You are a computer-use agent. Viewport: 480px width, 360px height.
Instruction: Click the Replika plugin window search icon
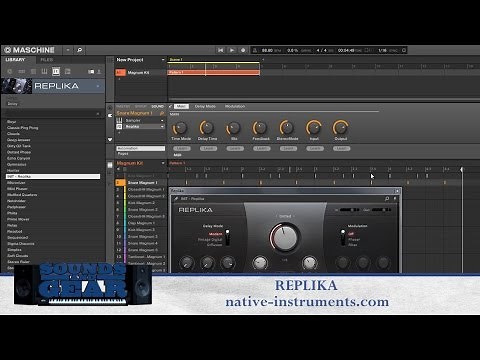(x=387, y=199)
